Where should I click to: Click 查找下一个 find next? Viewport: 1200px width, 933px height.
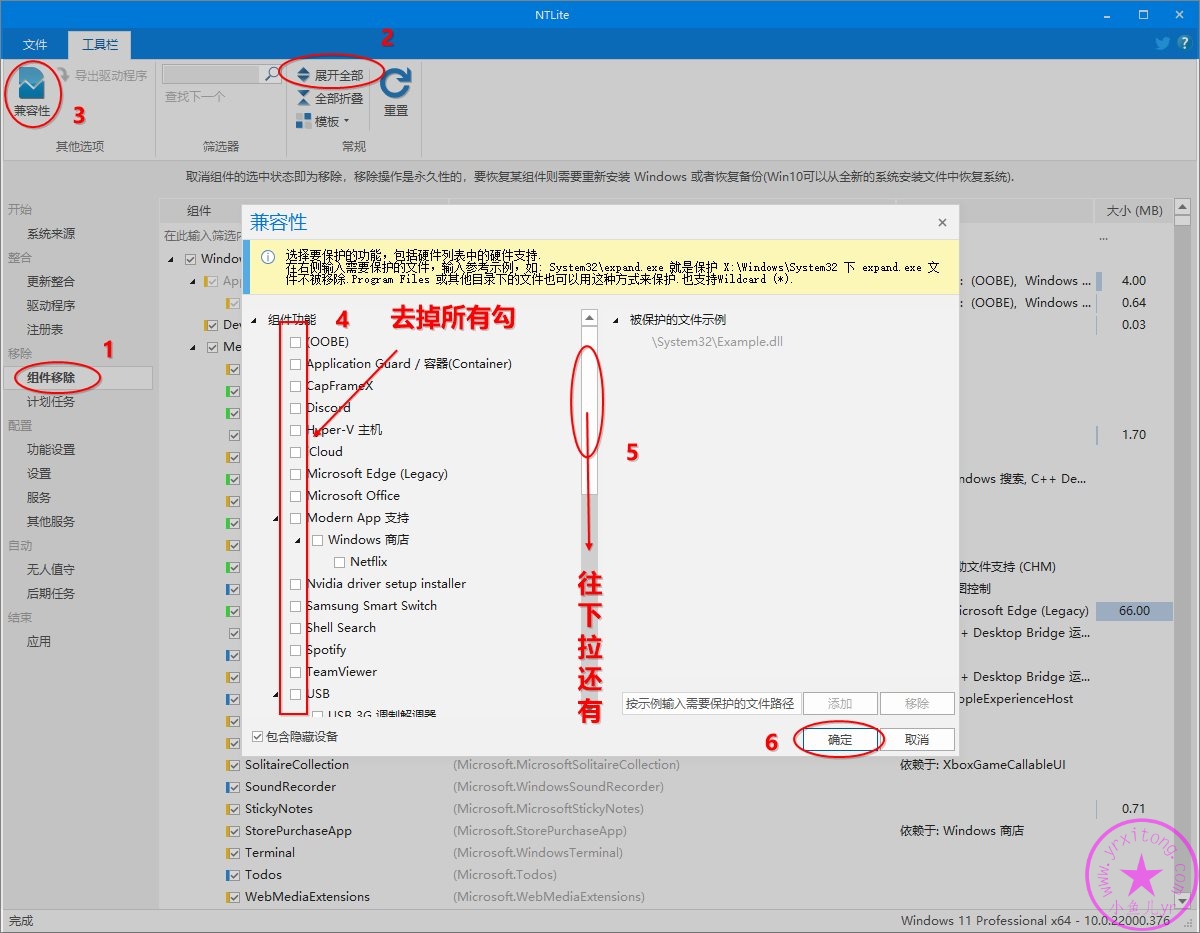(195, 97)
